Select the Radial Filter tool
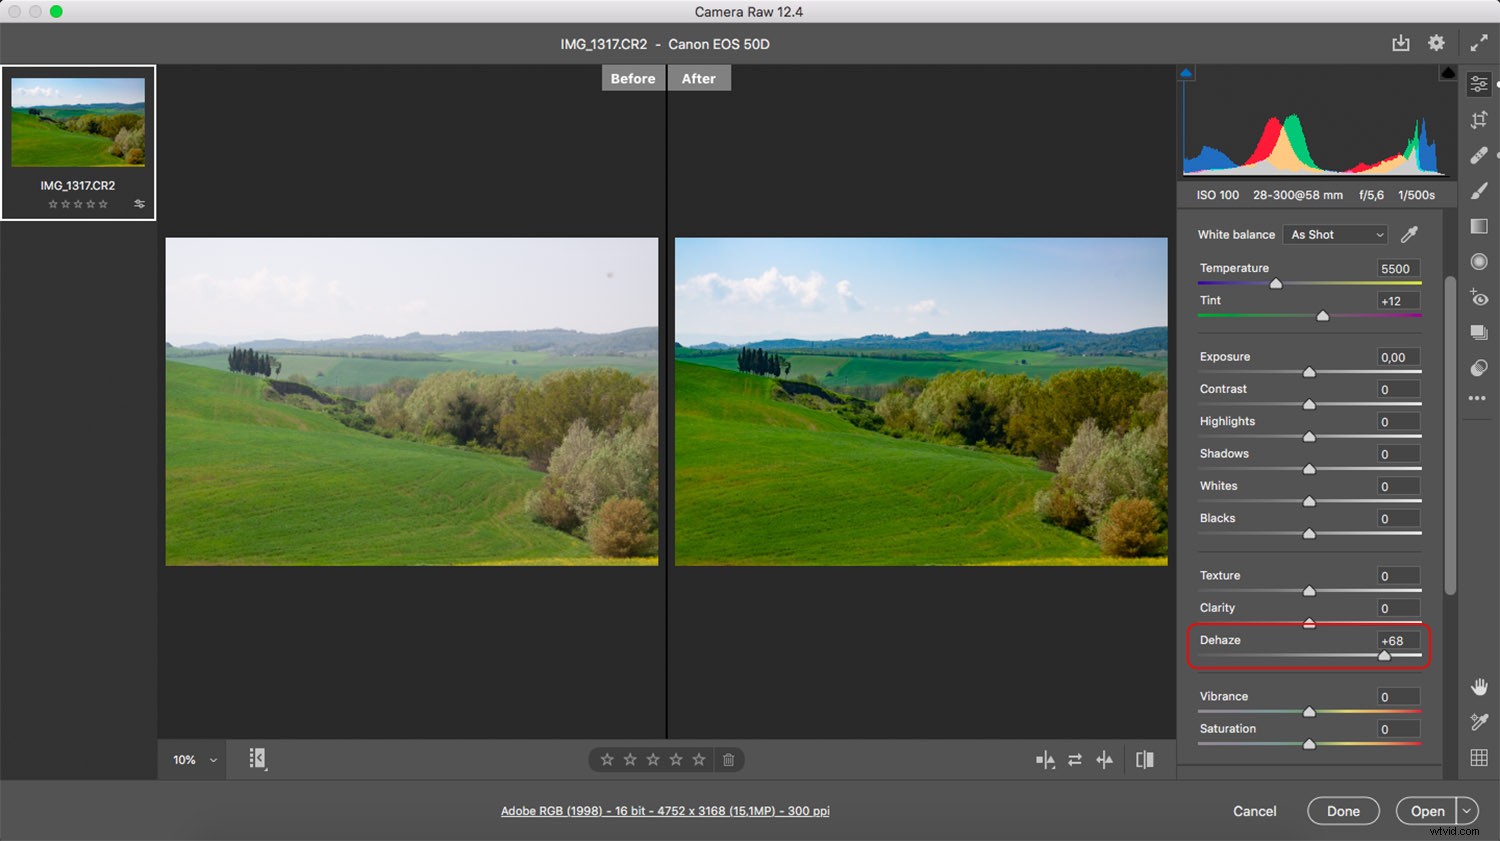The image size is (1500, 841). click(1479, 261)
